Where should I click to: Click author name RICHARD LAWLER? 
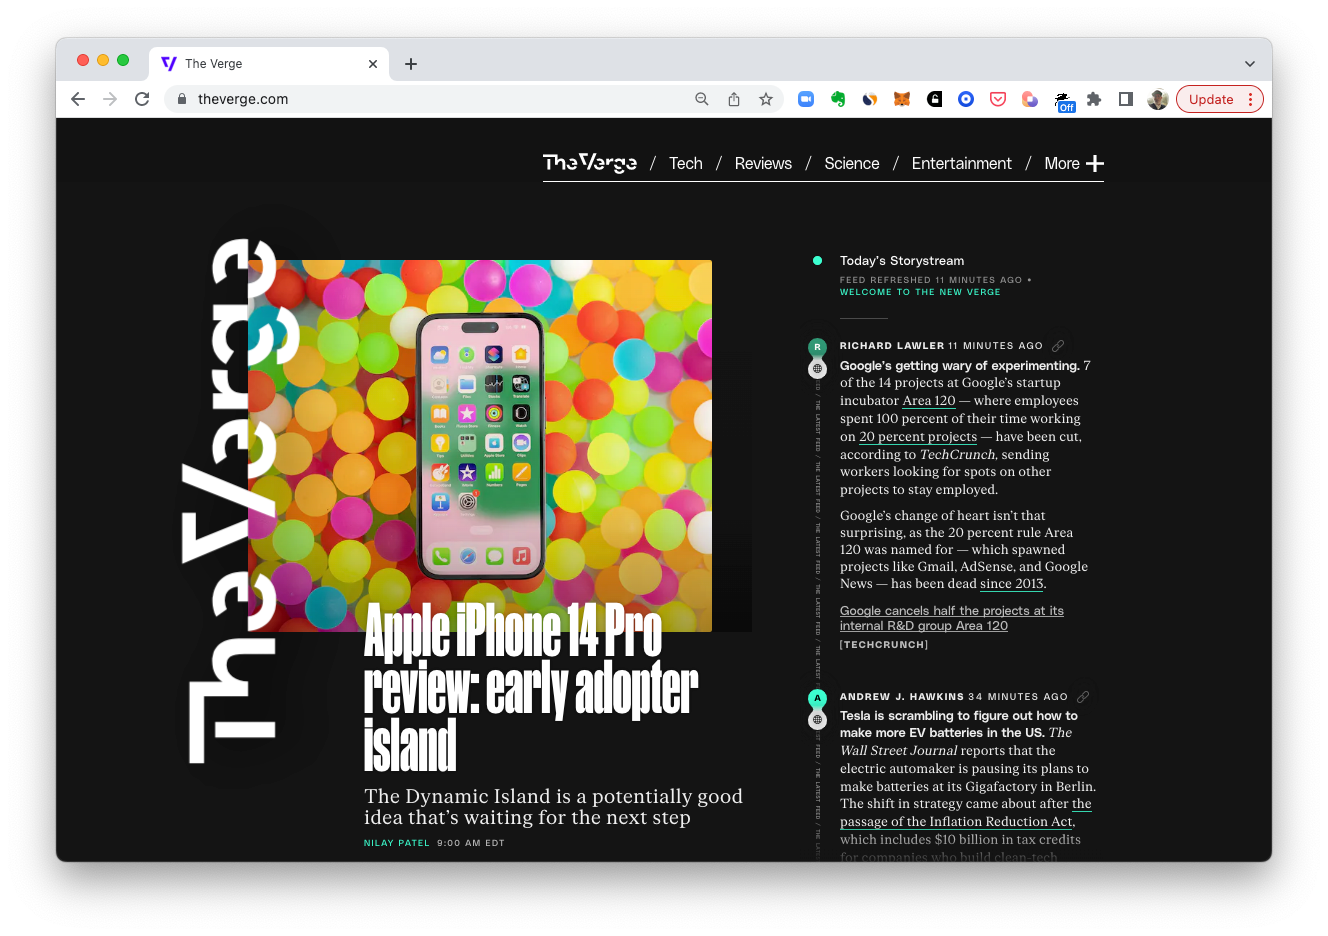(x=892, y=346)
